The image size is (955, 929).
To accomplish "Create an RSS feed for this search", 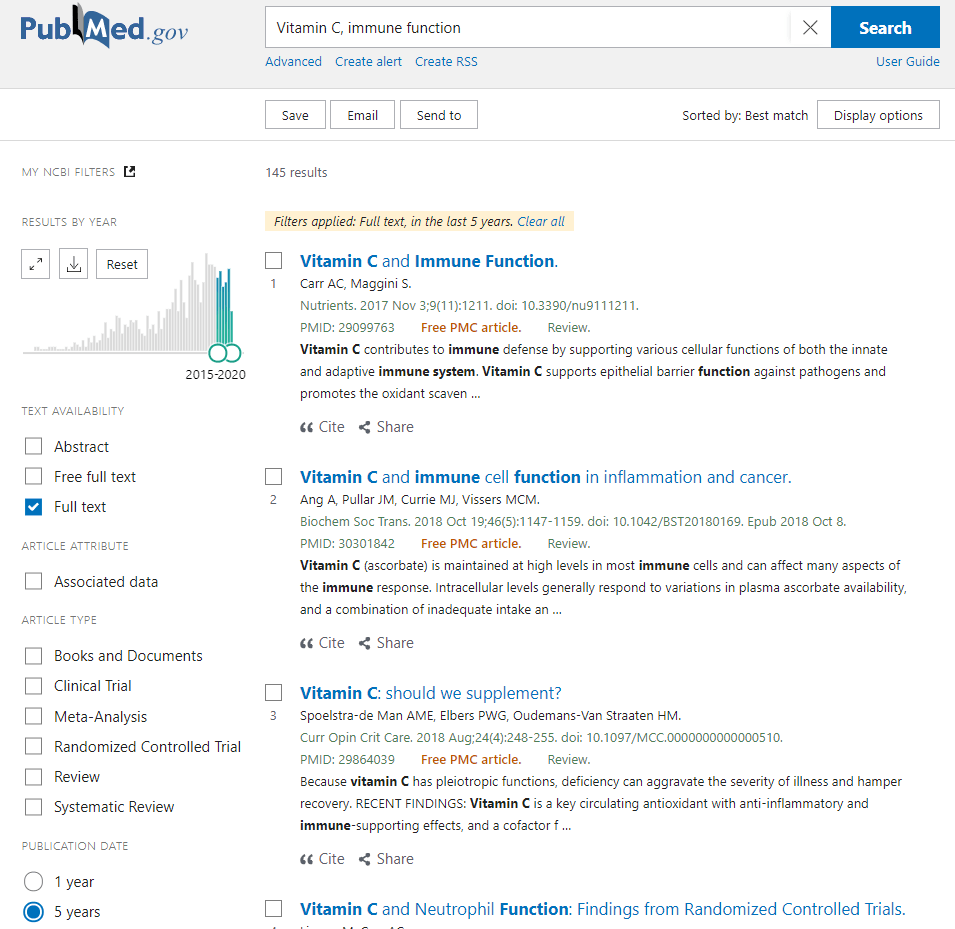I will (x=446, y=61).
